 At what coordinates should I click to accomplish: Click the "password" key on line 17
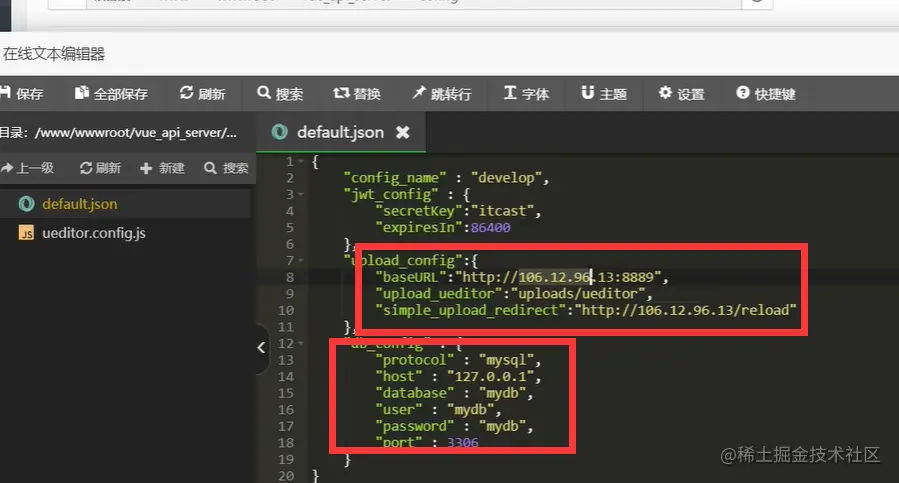point(415,427)
